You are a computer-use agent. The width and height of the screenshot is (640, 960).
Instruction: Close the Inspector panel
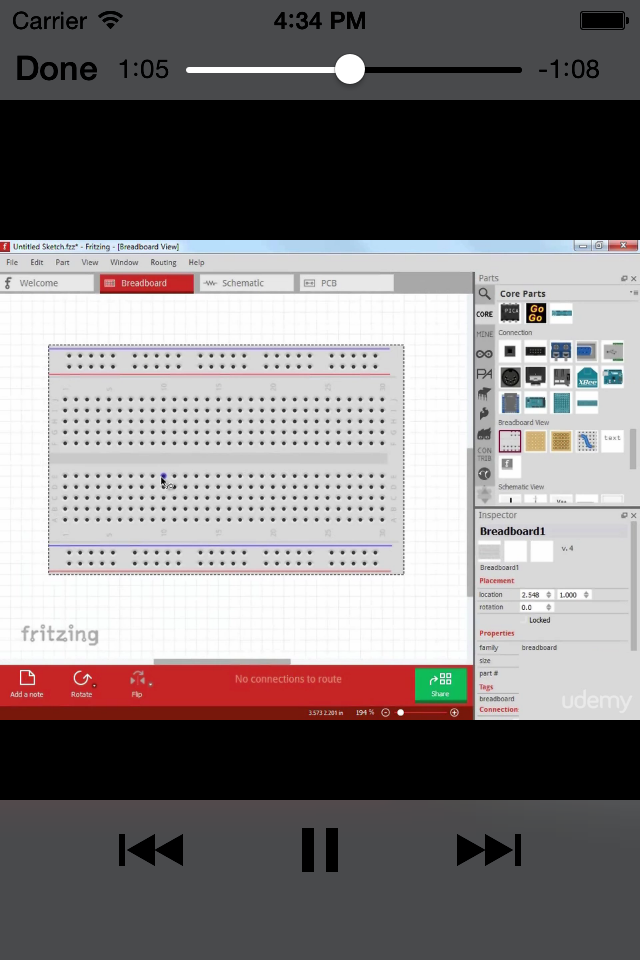tap(634, 516)
